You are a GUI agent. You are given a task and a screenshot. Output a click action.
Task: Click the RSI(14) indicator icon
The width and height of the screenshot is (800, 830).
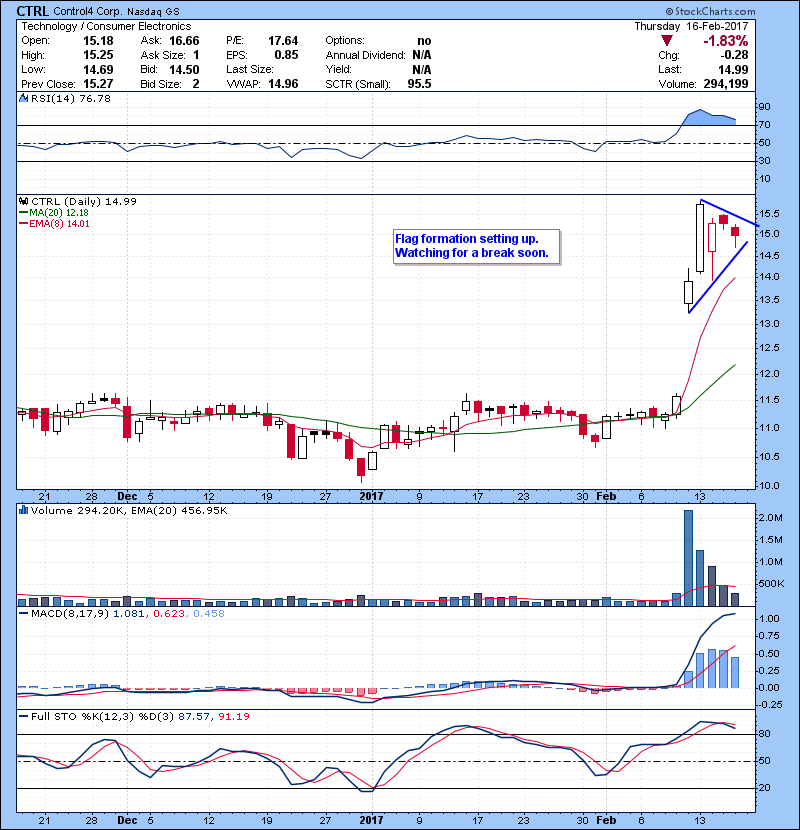23,98
